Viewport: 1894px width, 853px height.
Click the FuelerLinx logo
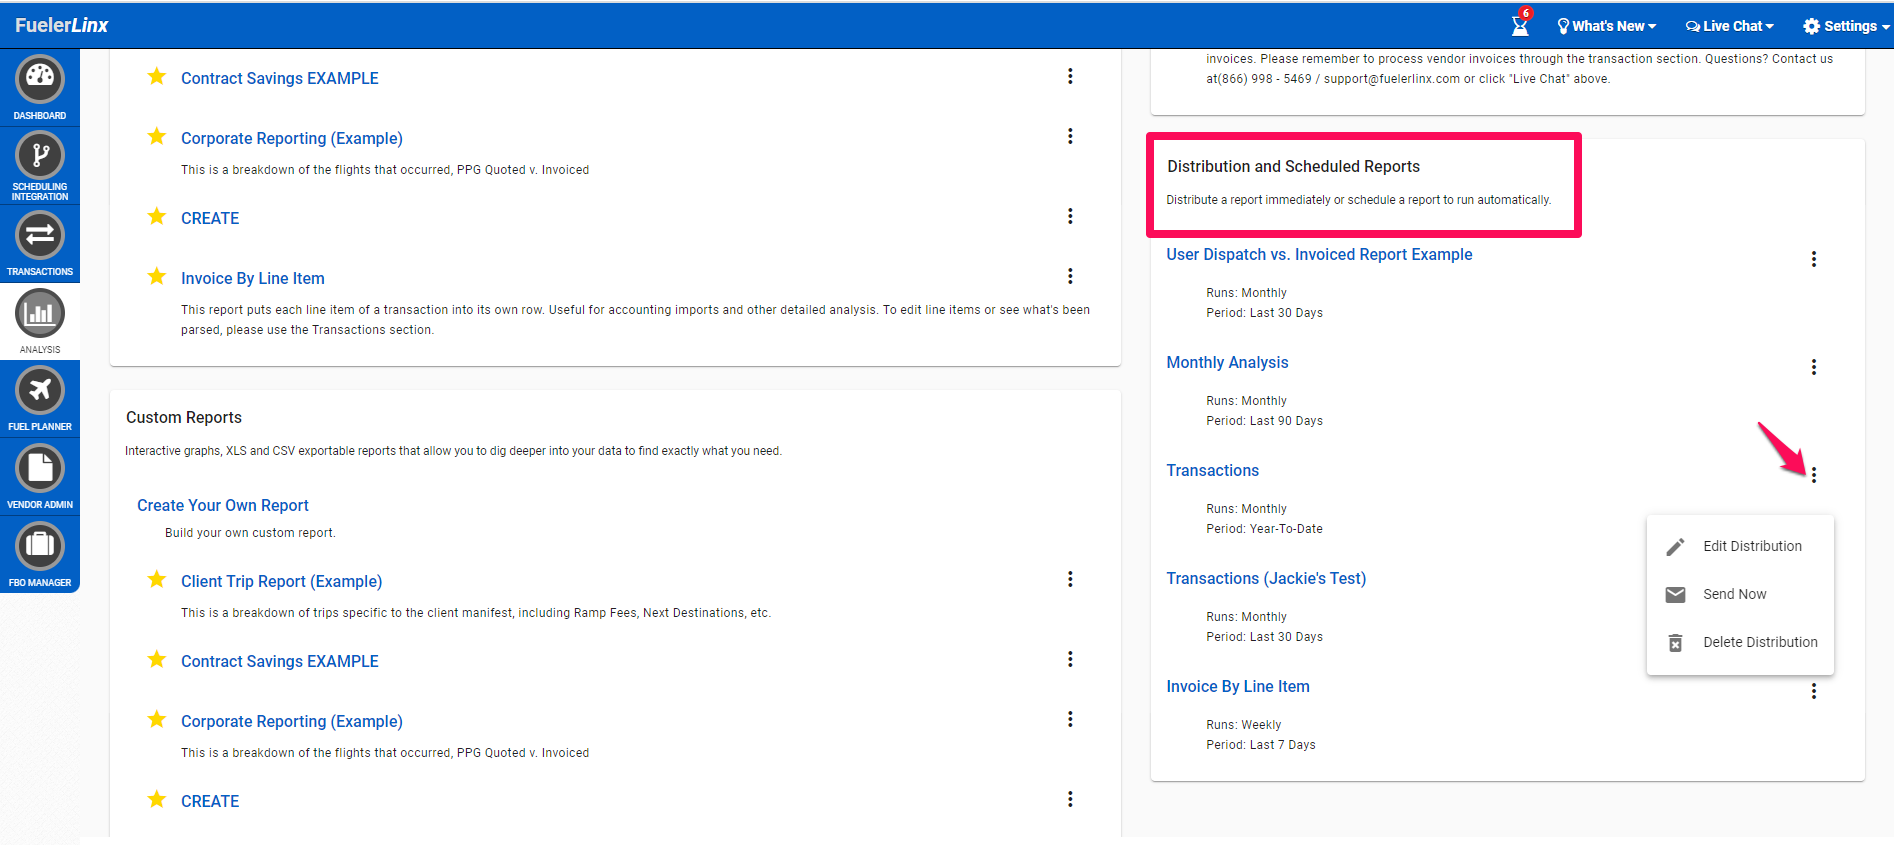[62, 25]
